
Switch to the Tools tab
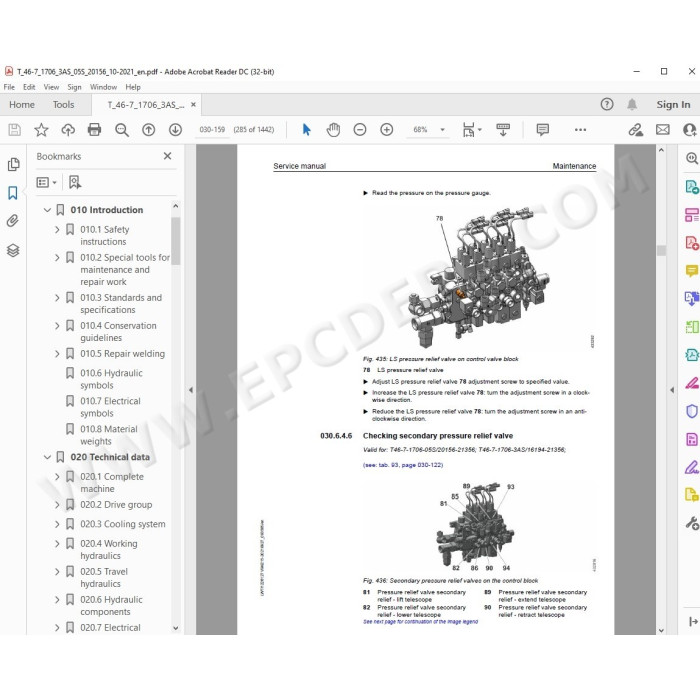click(x=63, y=104)
